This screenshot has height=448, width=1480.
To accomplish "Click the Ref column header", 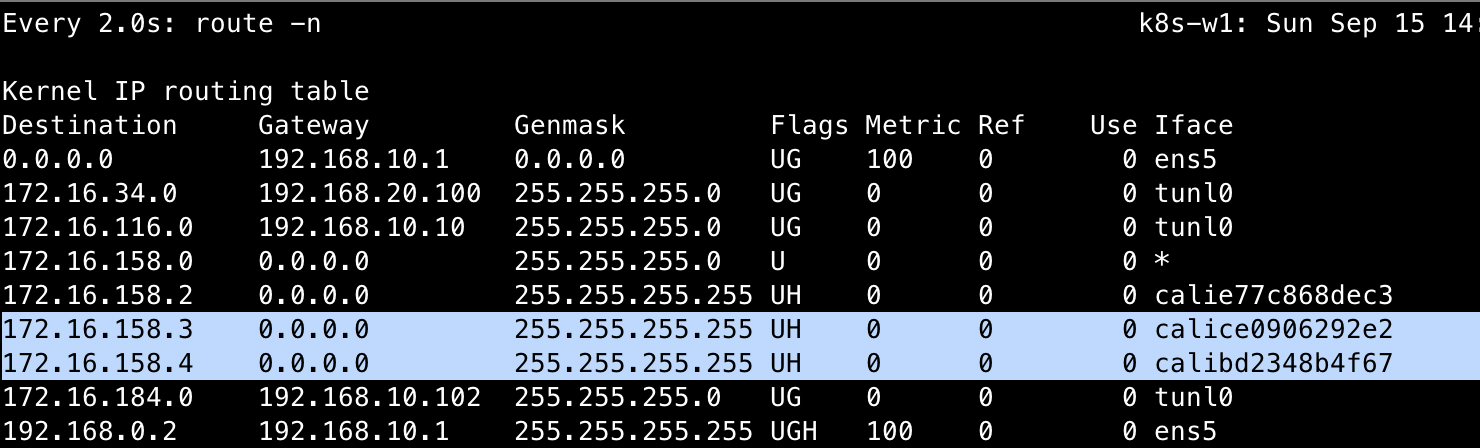I will coord(1002,125).
